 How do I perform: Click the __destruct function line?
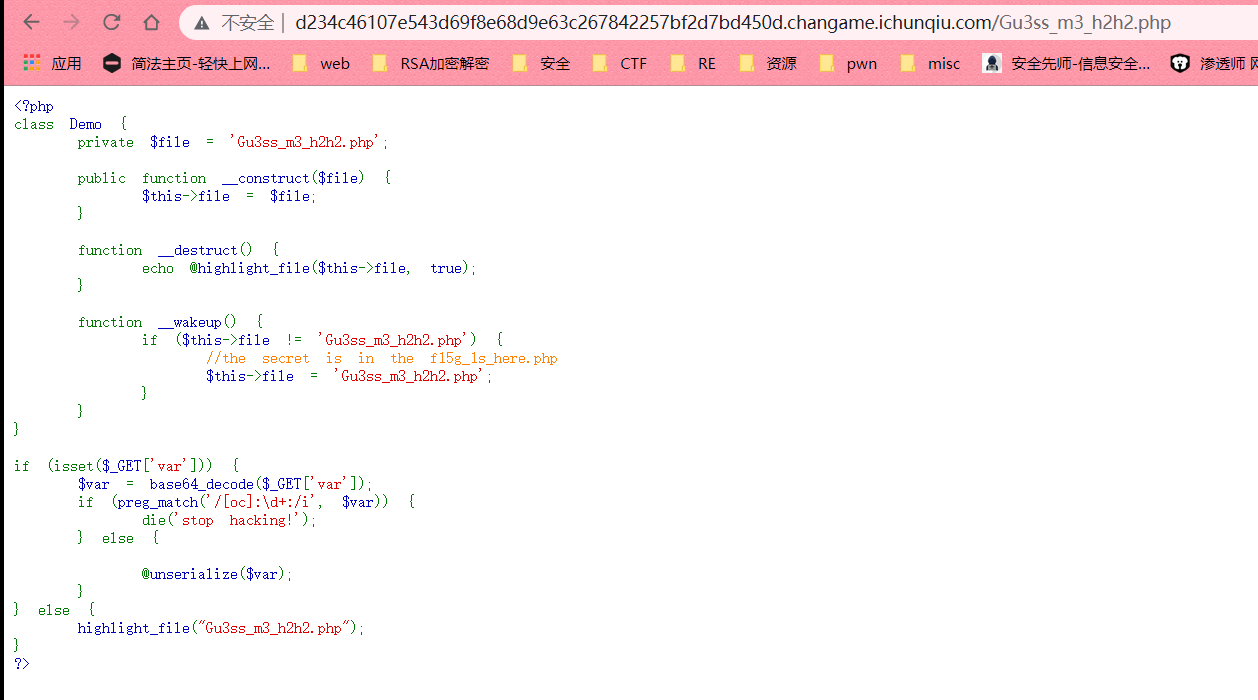tap(178, 250)
